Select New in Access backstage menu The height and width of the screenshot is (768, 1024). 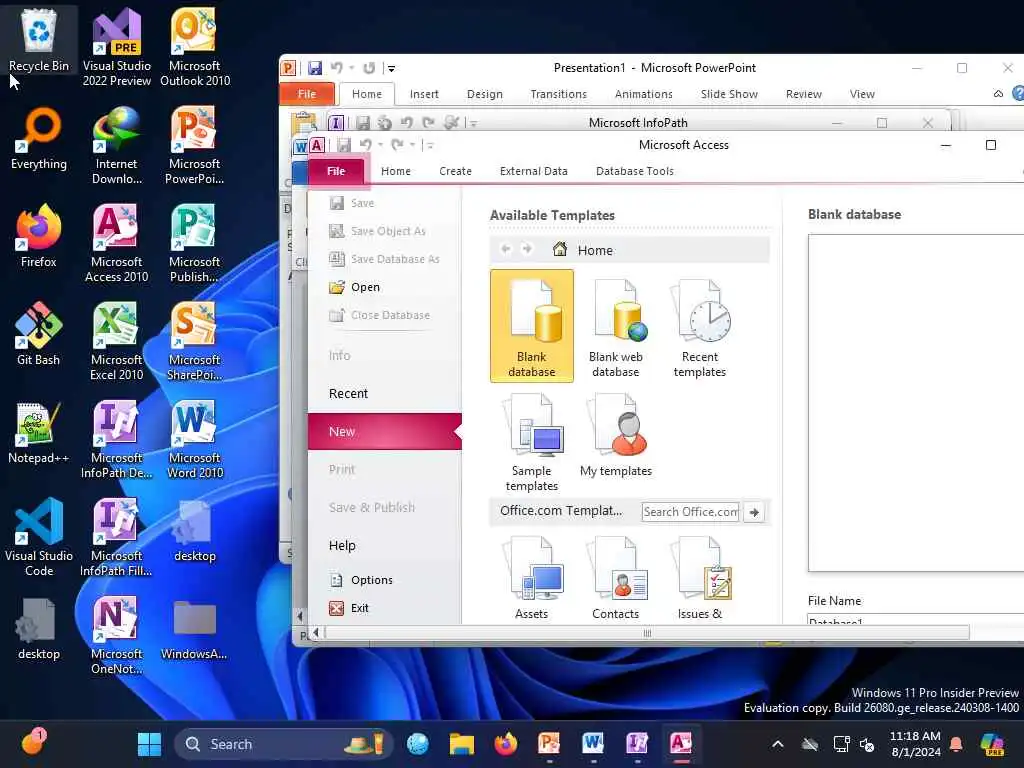385,432
